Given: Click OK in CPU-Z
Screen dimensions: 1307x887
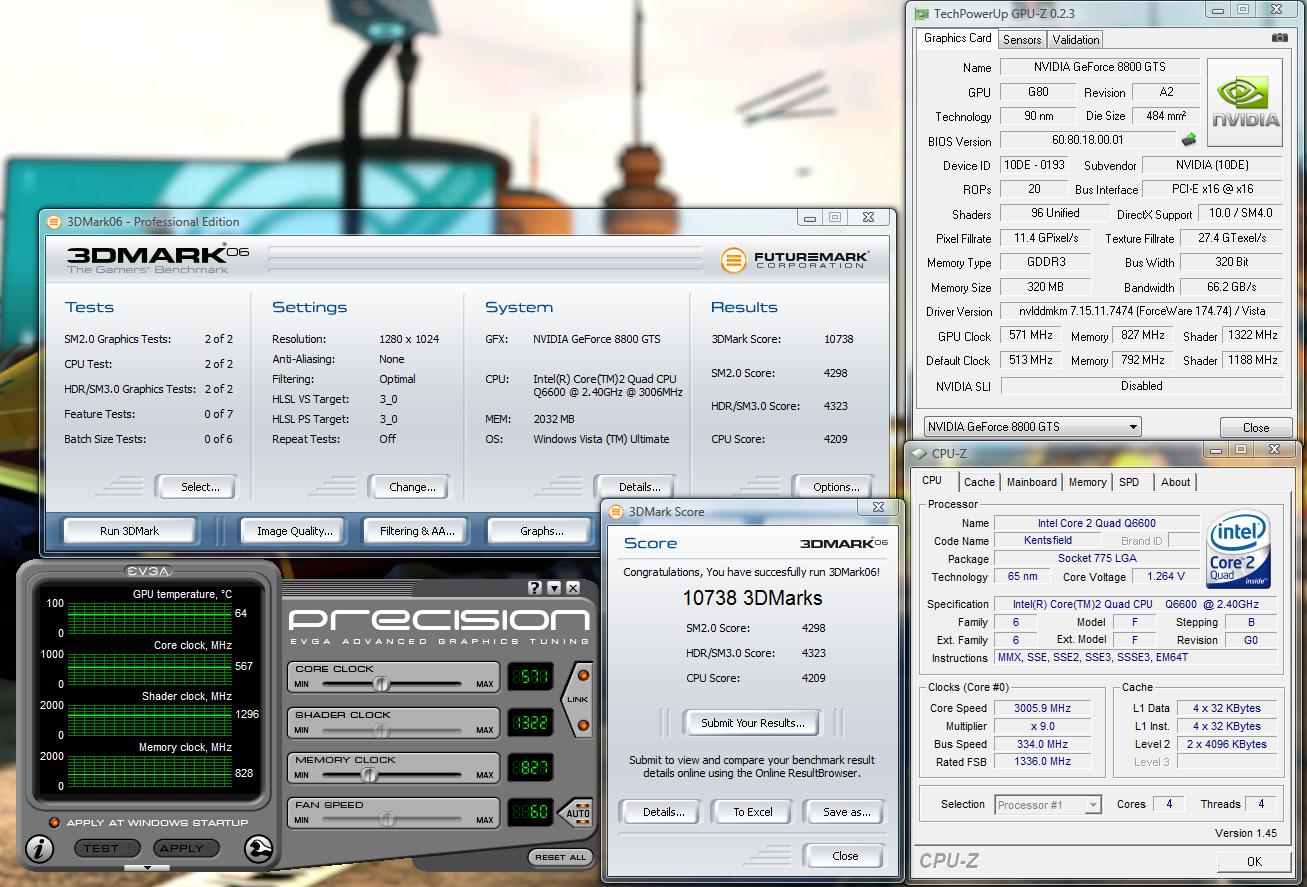Looking at the screenshot, I should click(x=1254, y=861).
